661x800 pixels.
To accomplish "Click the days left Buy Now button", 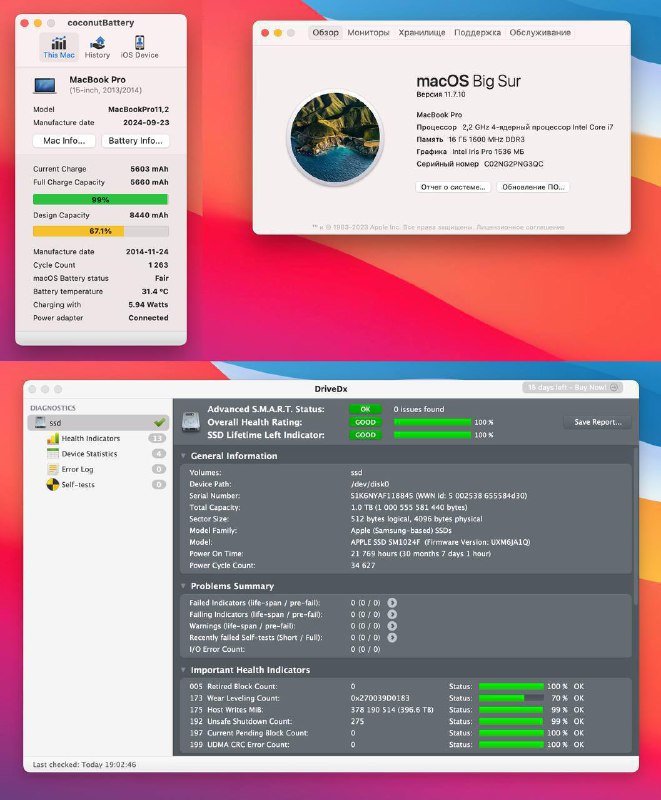I will pos(572,388).
